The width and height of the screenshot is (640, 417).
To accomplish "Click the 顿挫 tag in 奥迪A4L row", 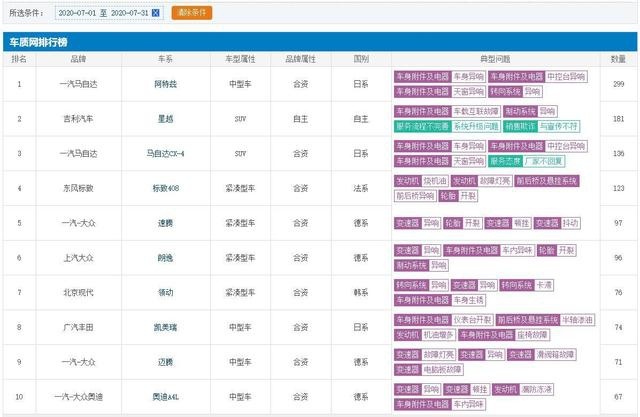I will [479, 389].
